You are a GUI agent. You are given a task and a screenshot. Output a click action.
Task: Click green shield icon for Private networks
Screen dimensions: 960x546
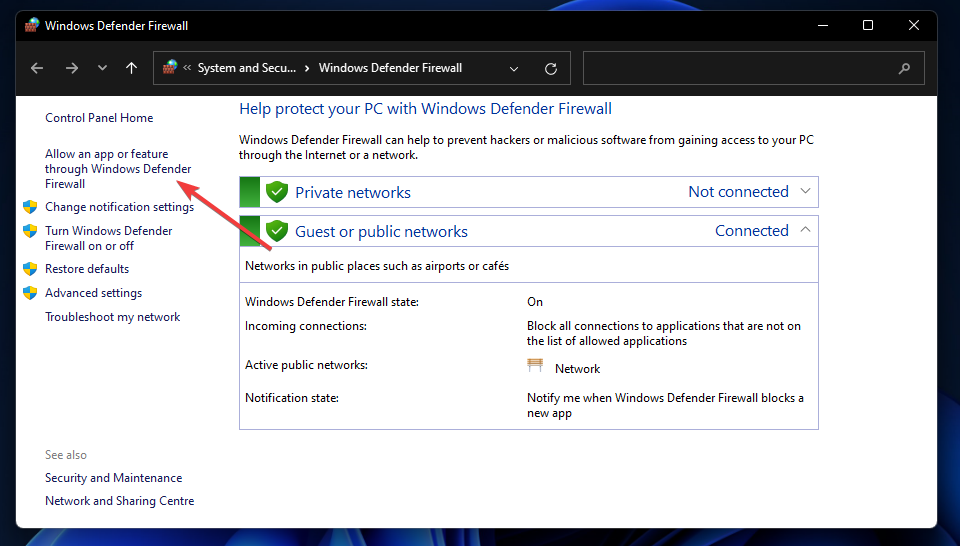[277, 192]
